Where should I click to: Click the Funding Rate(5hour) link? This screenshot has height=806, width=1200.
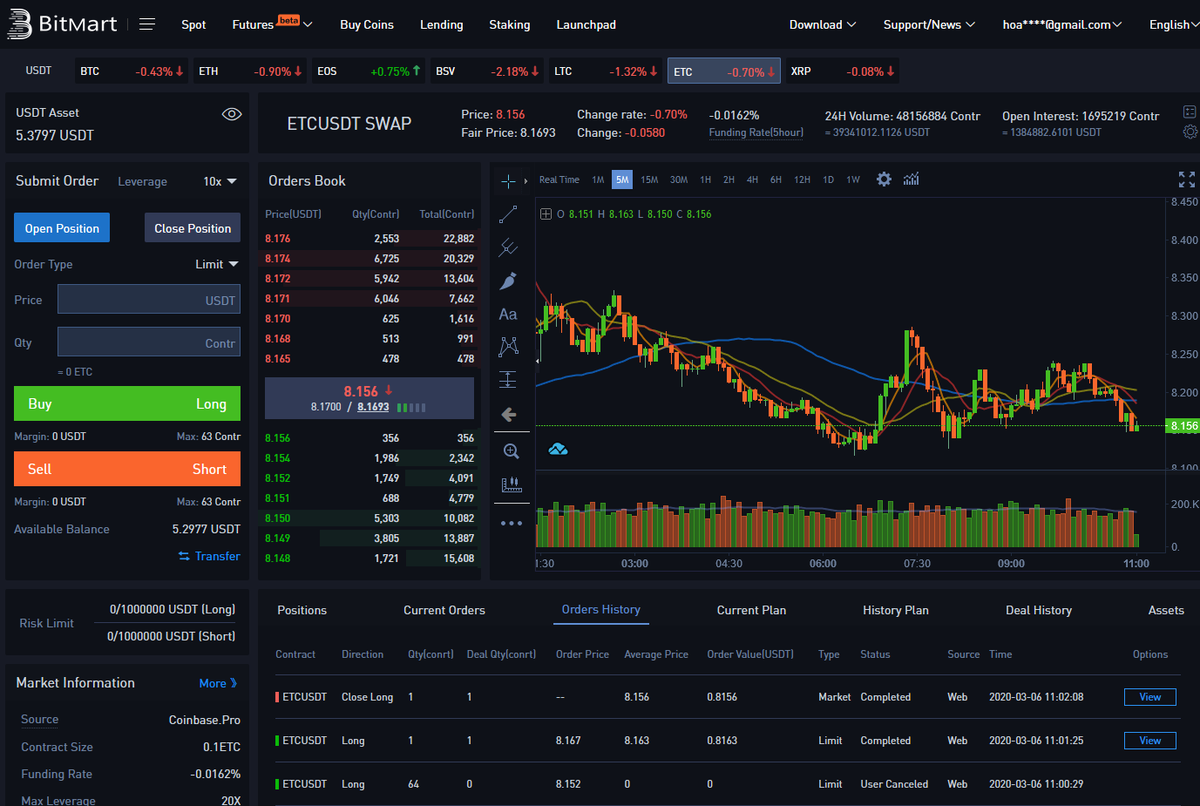(756, 132)
